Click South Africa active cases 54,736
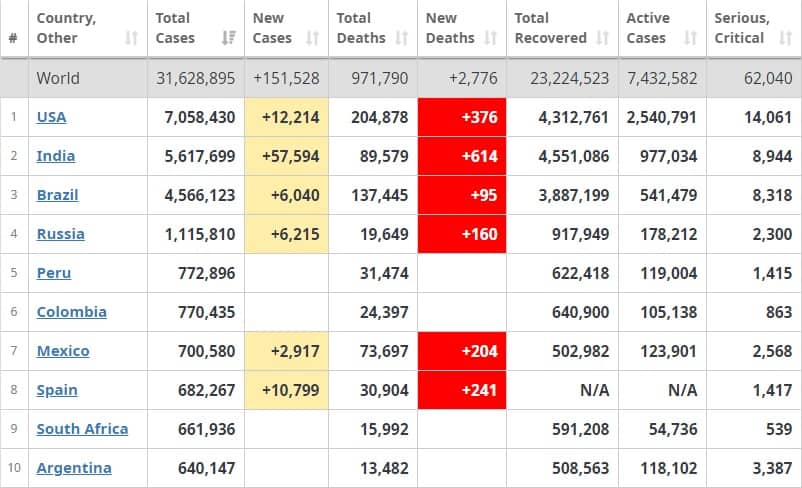Viewport: 802px width, 488px height. tap(673, 429)
